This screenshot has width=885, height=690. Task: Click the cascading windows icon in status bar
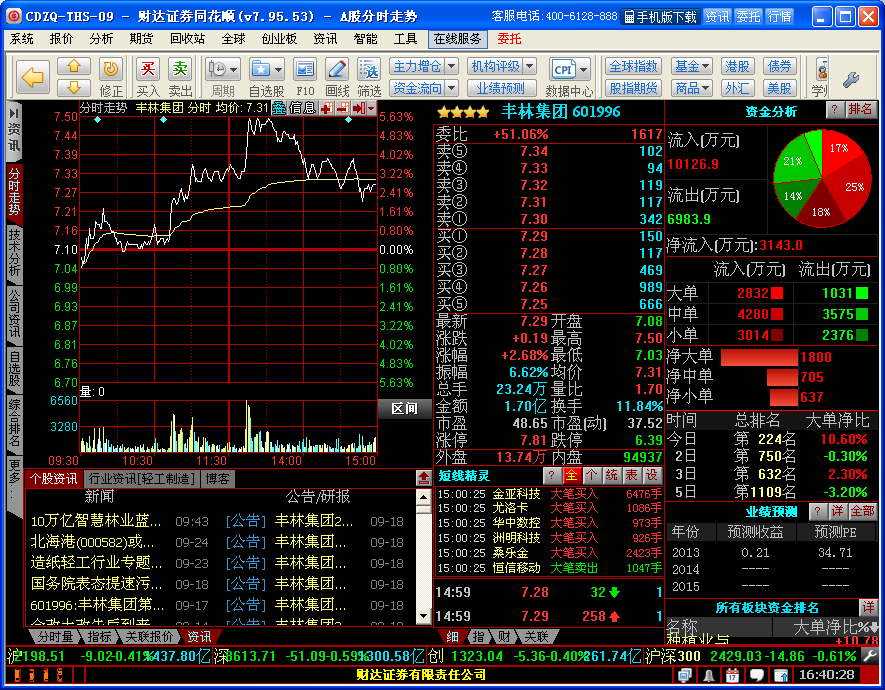(685, 675)
